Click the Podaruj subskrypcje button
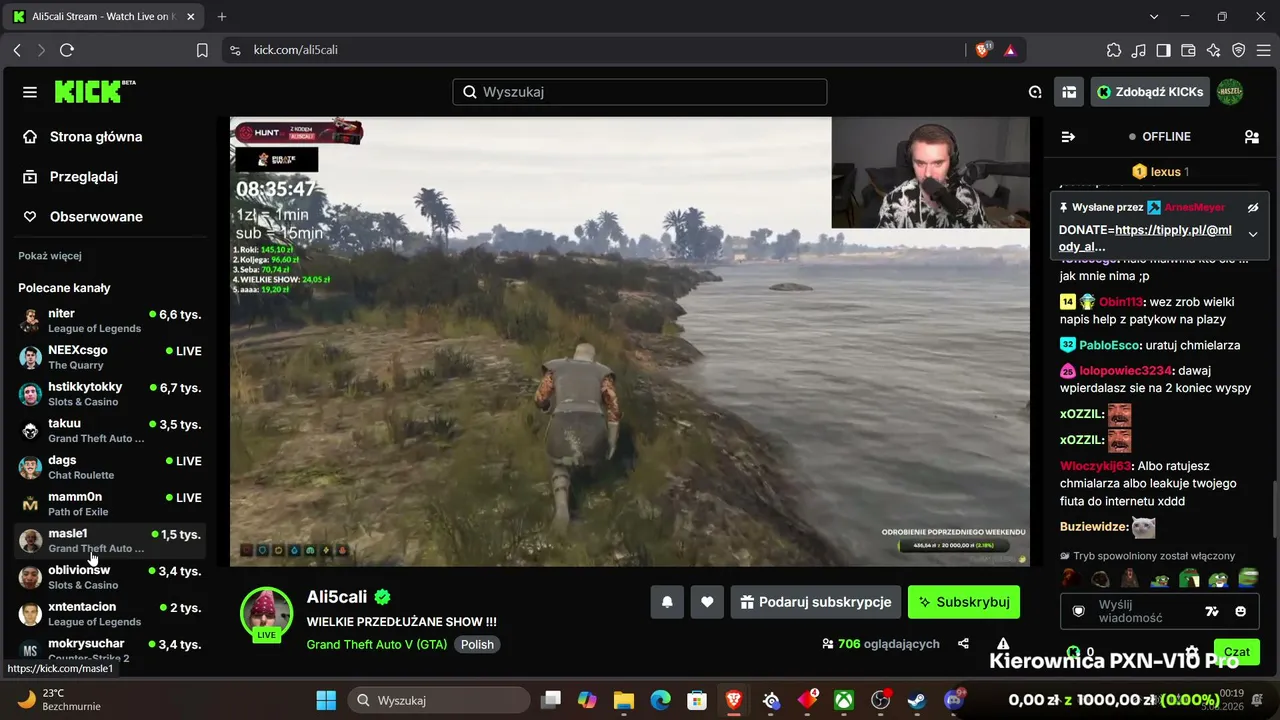 click(816, 602)
